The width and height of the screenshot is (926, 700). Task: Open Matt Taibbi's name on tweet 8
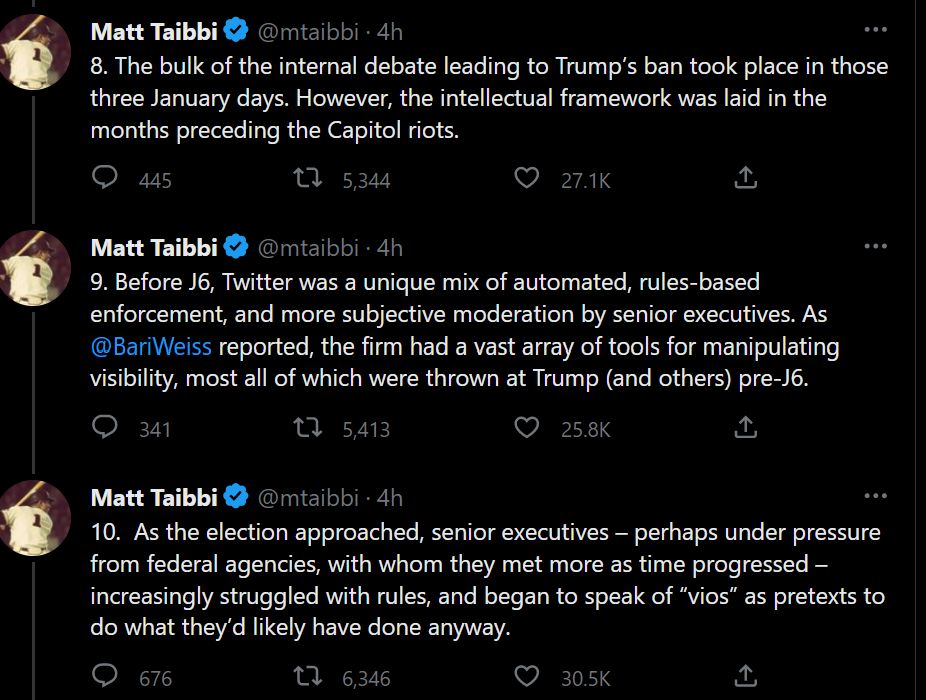pyautogui.click(x=154, y=32)
